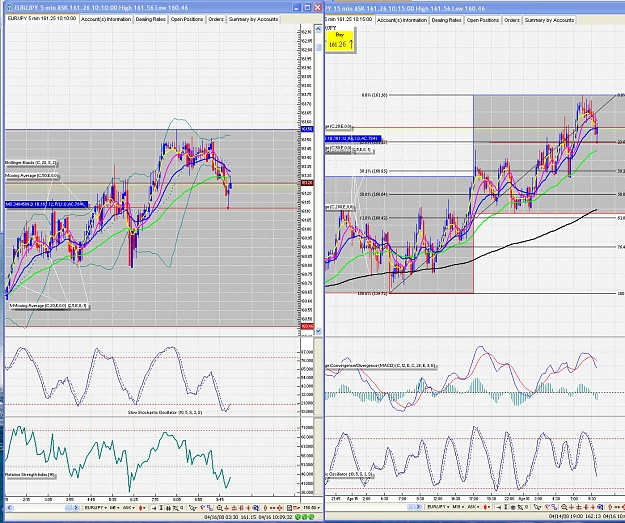Click the text cursor tool in 15 min toolbar
625x523 pixels.
pos(506,507)
